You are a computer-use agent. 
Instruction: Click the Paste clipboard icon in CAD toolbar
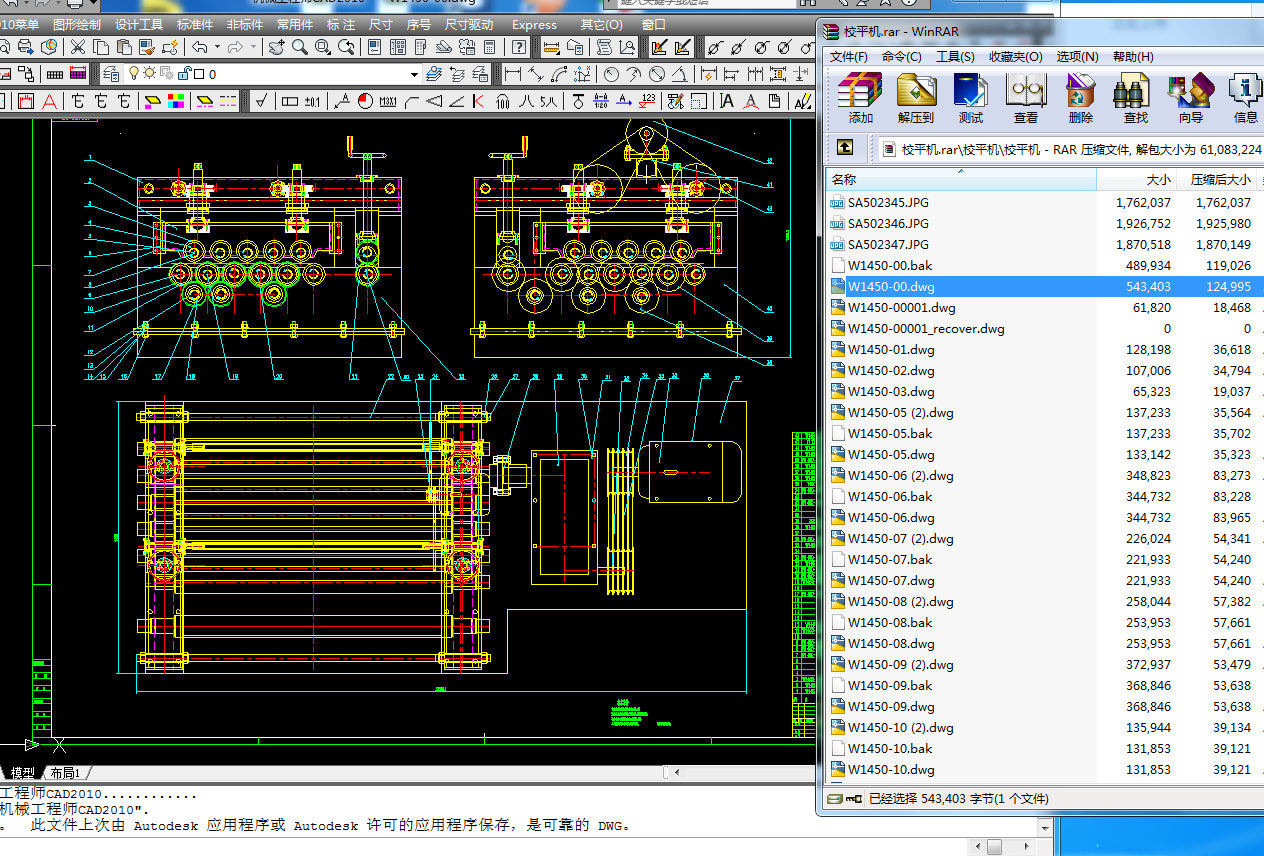(124, 47)
